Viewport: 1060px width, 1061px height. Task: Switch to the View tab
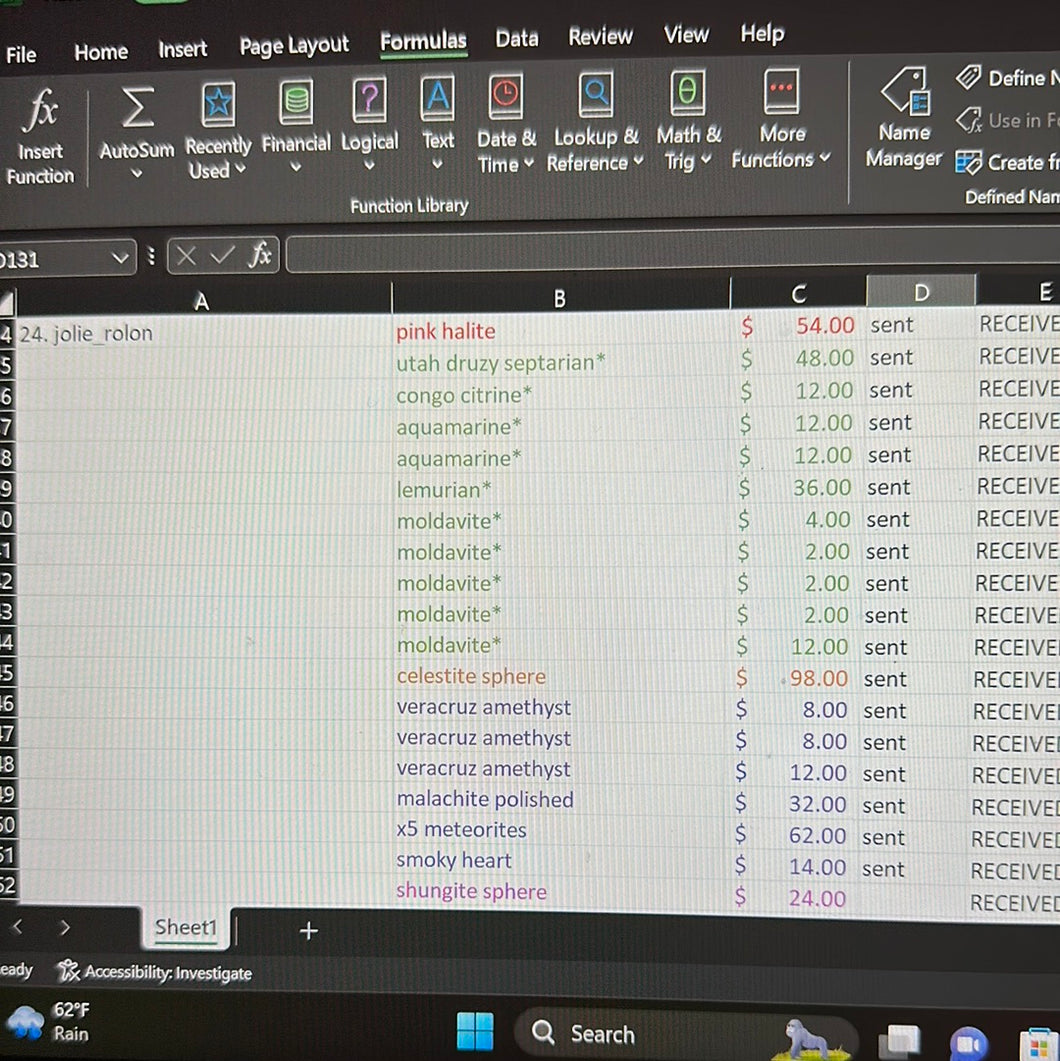pyautogui.click(x=686, y=34)
